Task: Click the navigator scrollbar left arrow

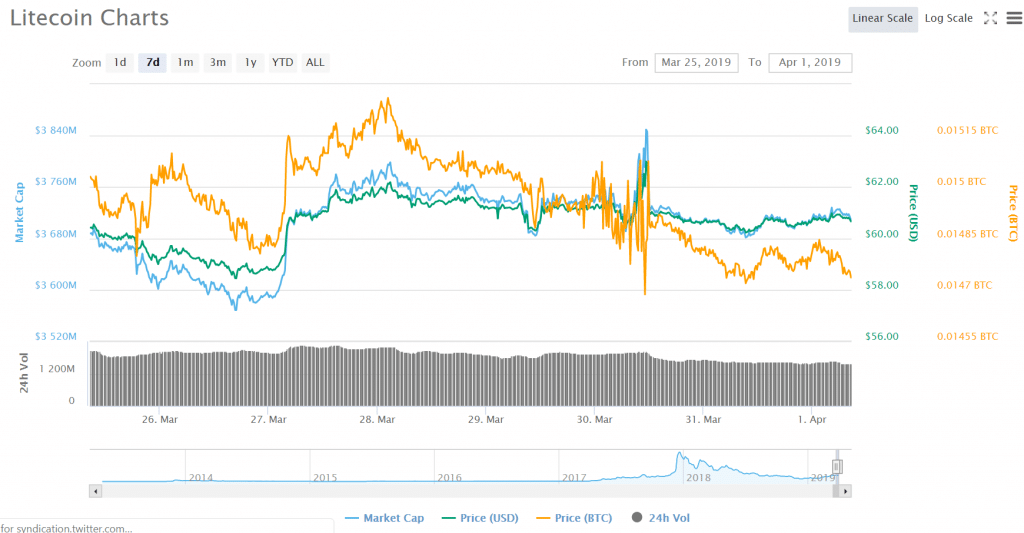Action: (x=96, y=491)
